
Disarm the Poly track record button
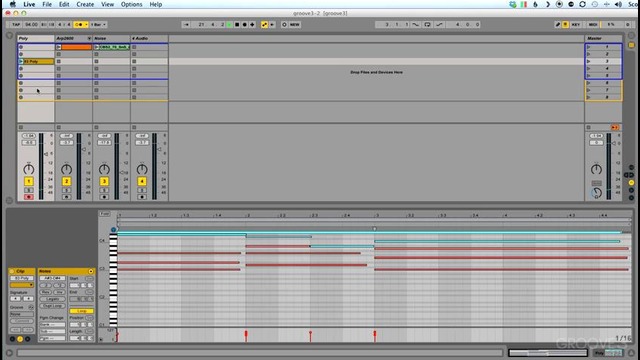point(29,197)
